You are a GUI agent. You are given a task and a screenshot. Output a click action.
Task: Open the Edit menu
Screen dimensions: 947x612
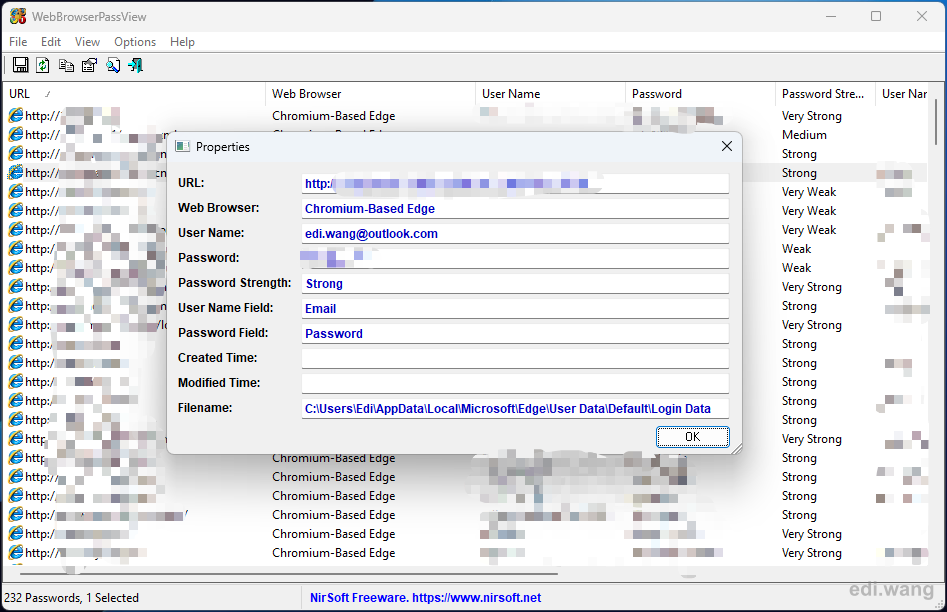[51, 42]
